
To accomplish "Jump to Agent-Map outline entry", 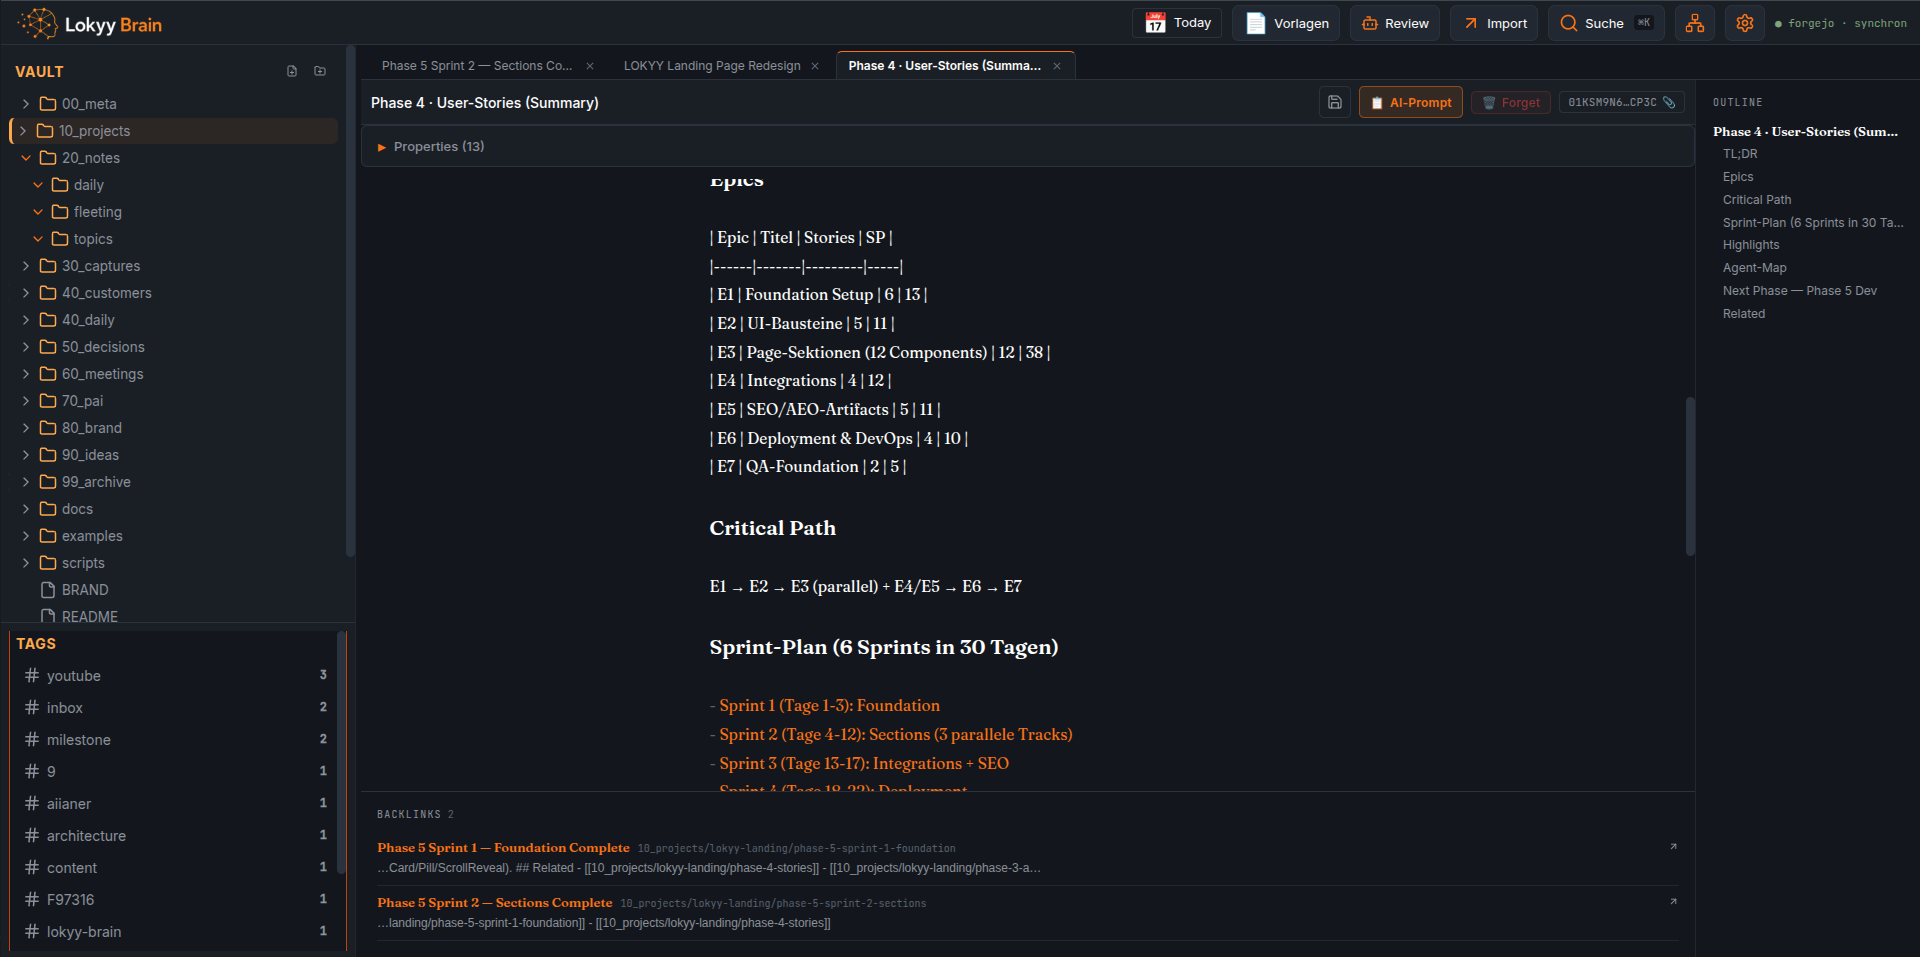I will click(x=1755, y=268).
